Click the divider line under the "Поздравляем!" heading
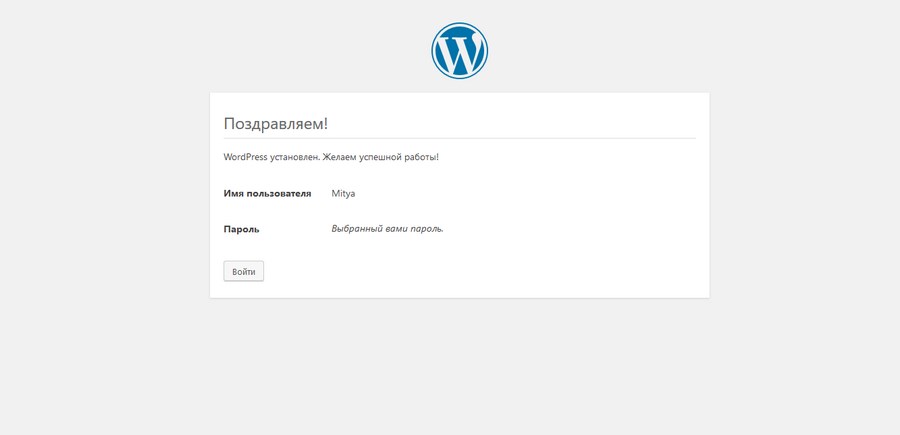Image resolution: width=900 pixels, height=435 pixels. click(459, 138)
